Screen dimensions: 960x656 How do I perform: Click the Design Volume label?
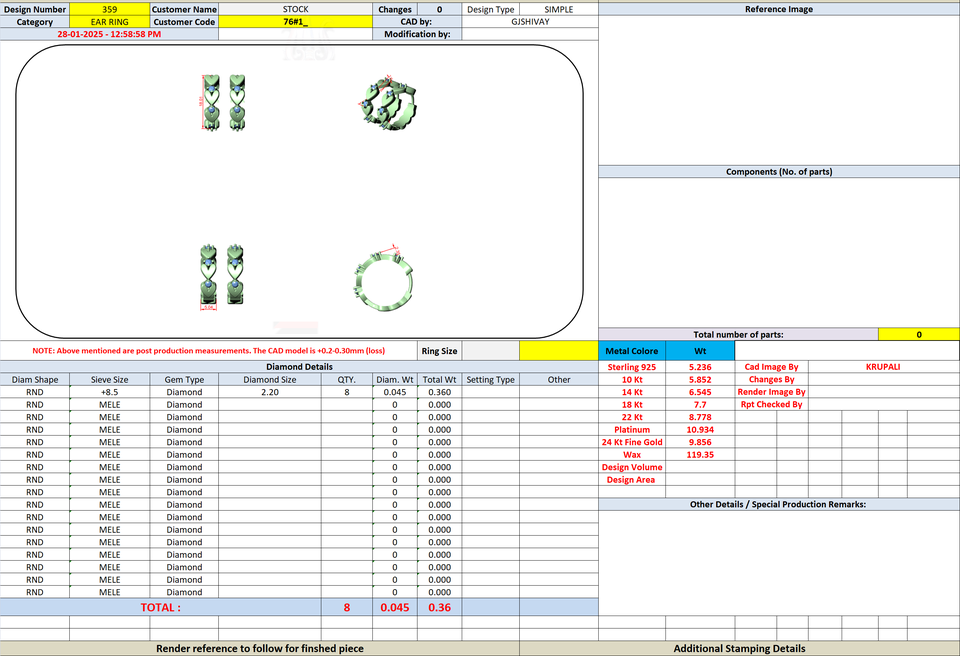632,467
